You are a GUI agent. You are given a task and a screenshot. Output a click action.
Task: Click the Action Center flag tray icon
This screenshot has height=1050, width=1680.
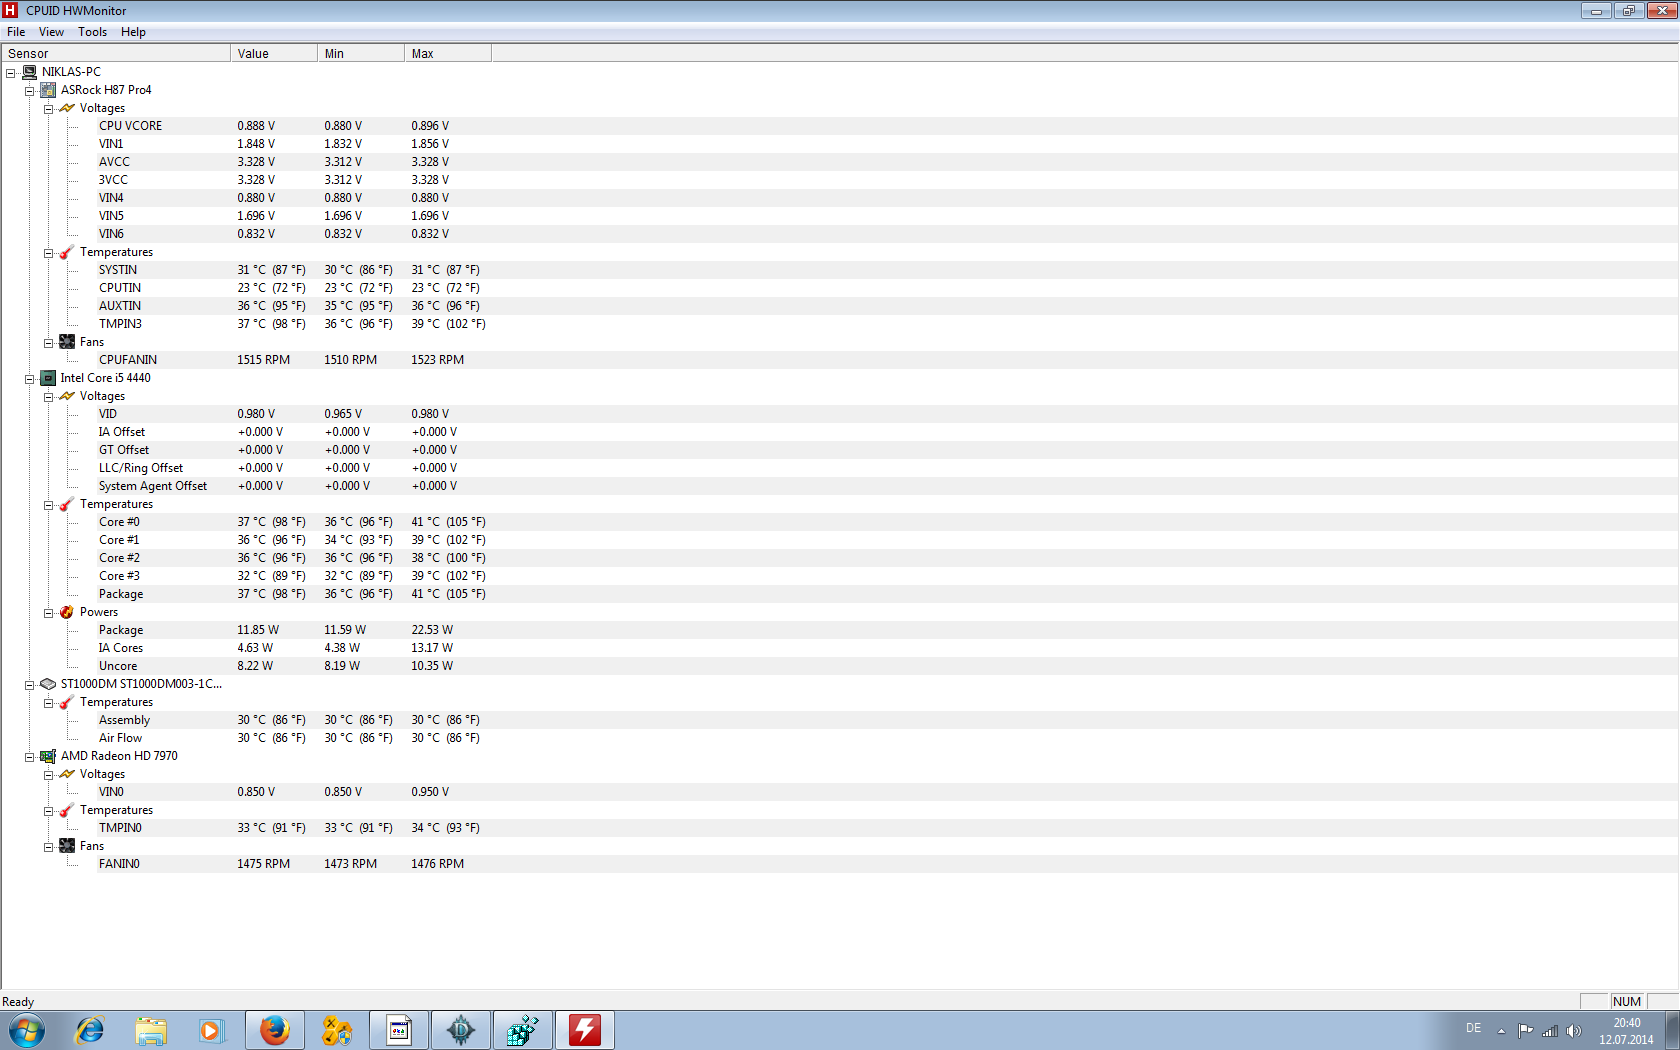click(1525, 1031)
